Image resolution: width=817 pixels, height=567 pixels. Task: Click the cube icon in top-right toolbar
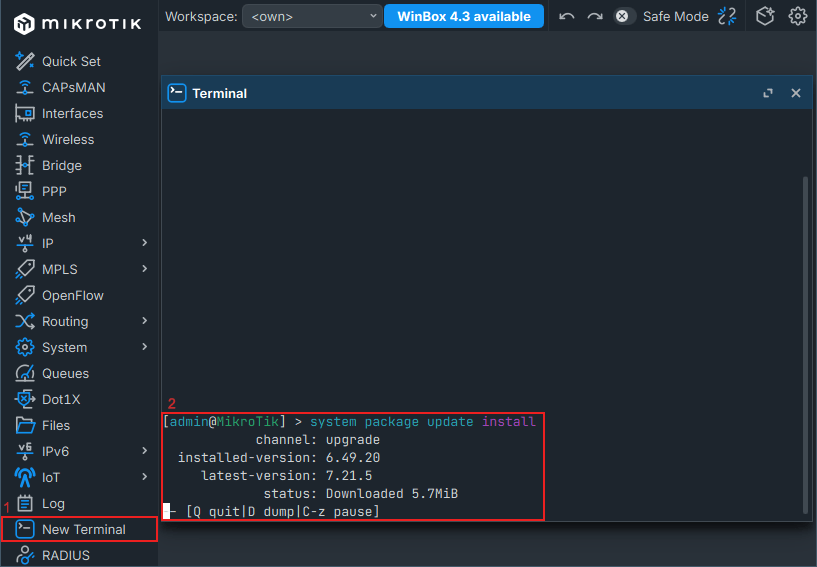[x=765, y=17]
